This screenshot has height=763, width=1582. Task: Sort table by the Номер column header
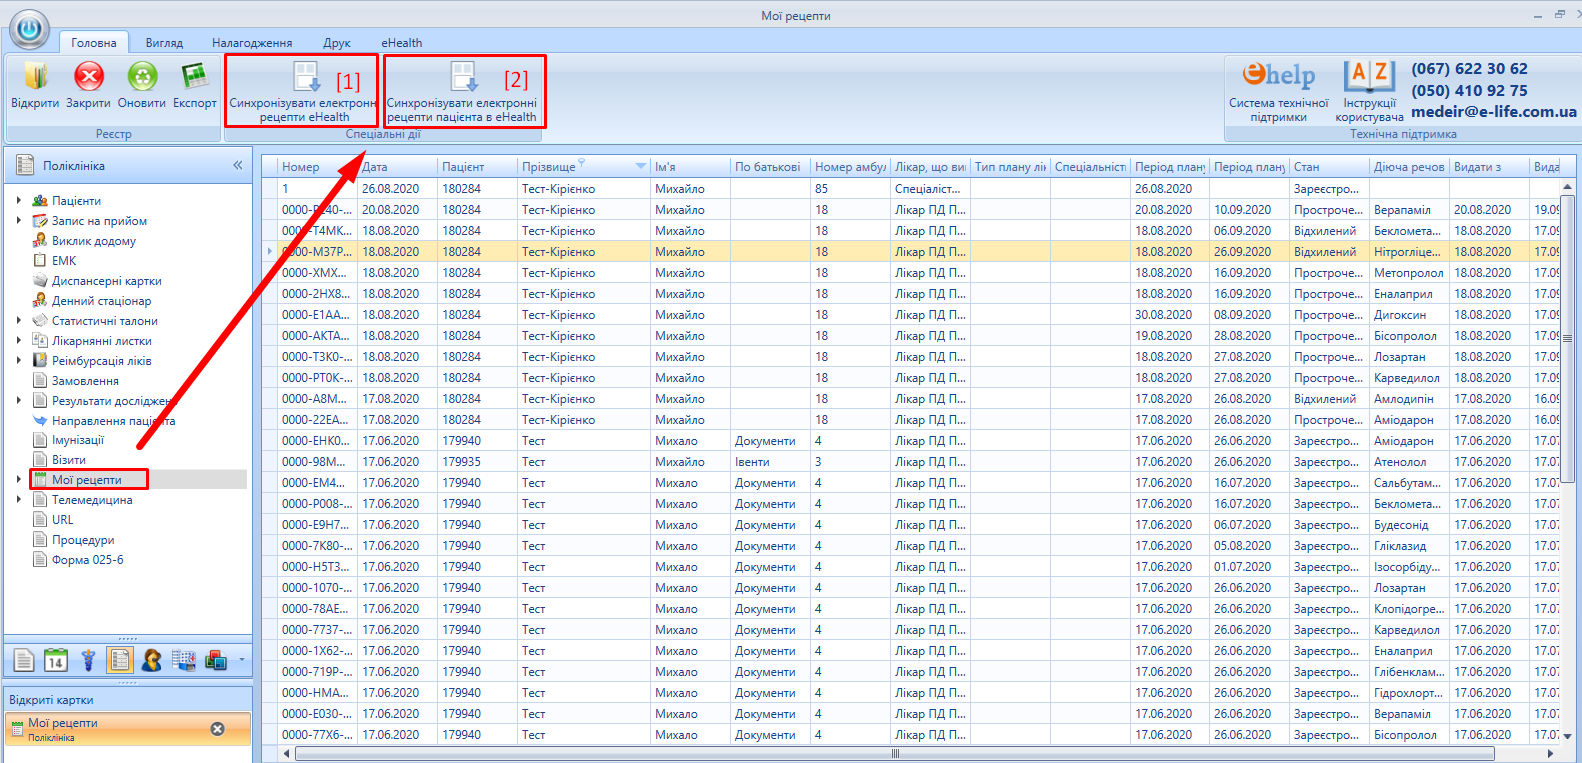(x=318, y=166)
